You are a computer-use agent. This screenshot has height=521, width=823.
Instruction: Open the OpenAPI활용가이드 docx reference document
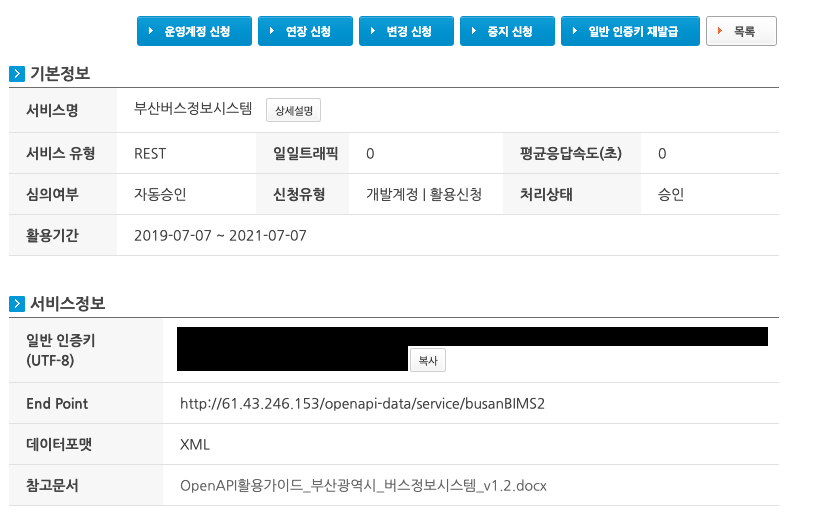(x=363, y=486)
